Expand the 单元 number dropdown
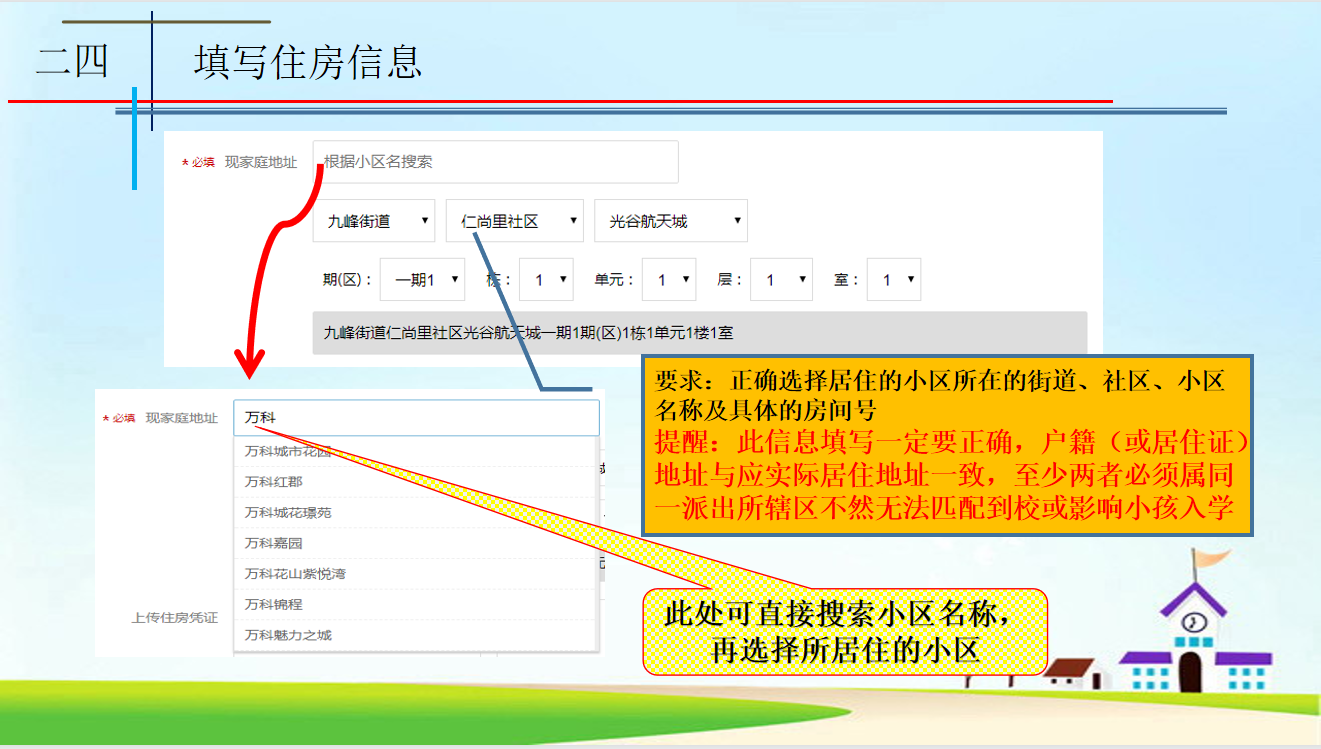1321x749 pixels. tap(668, 280)
